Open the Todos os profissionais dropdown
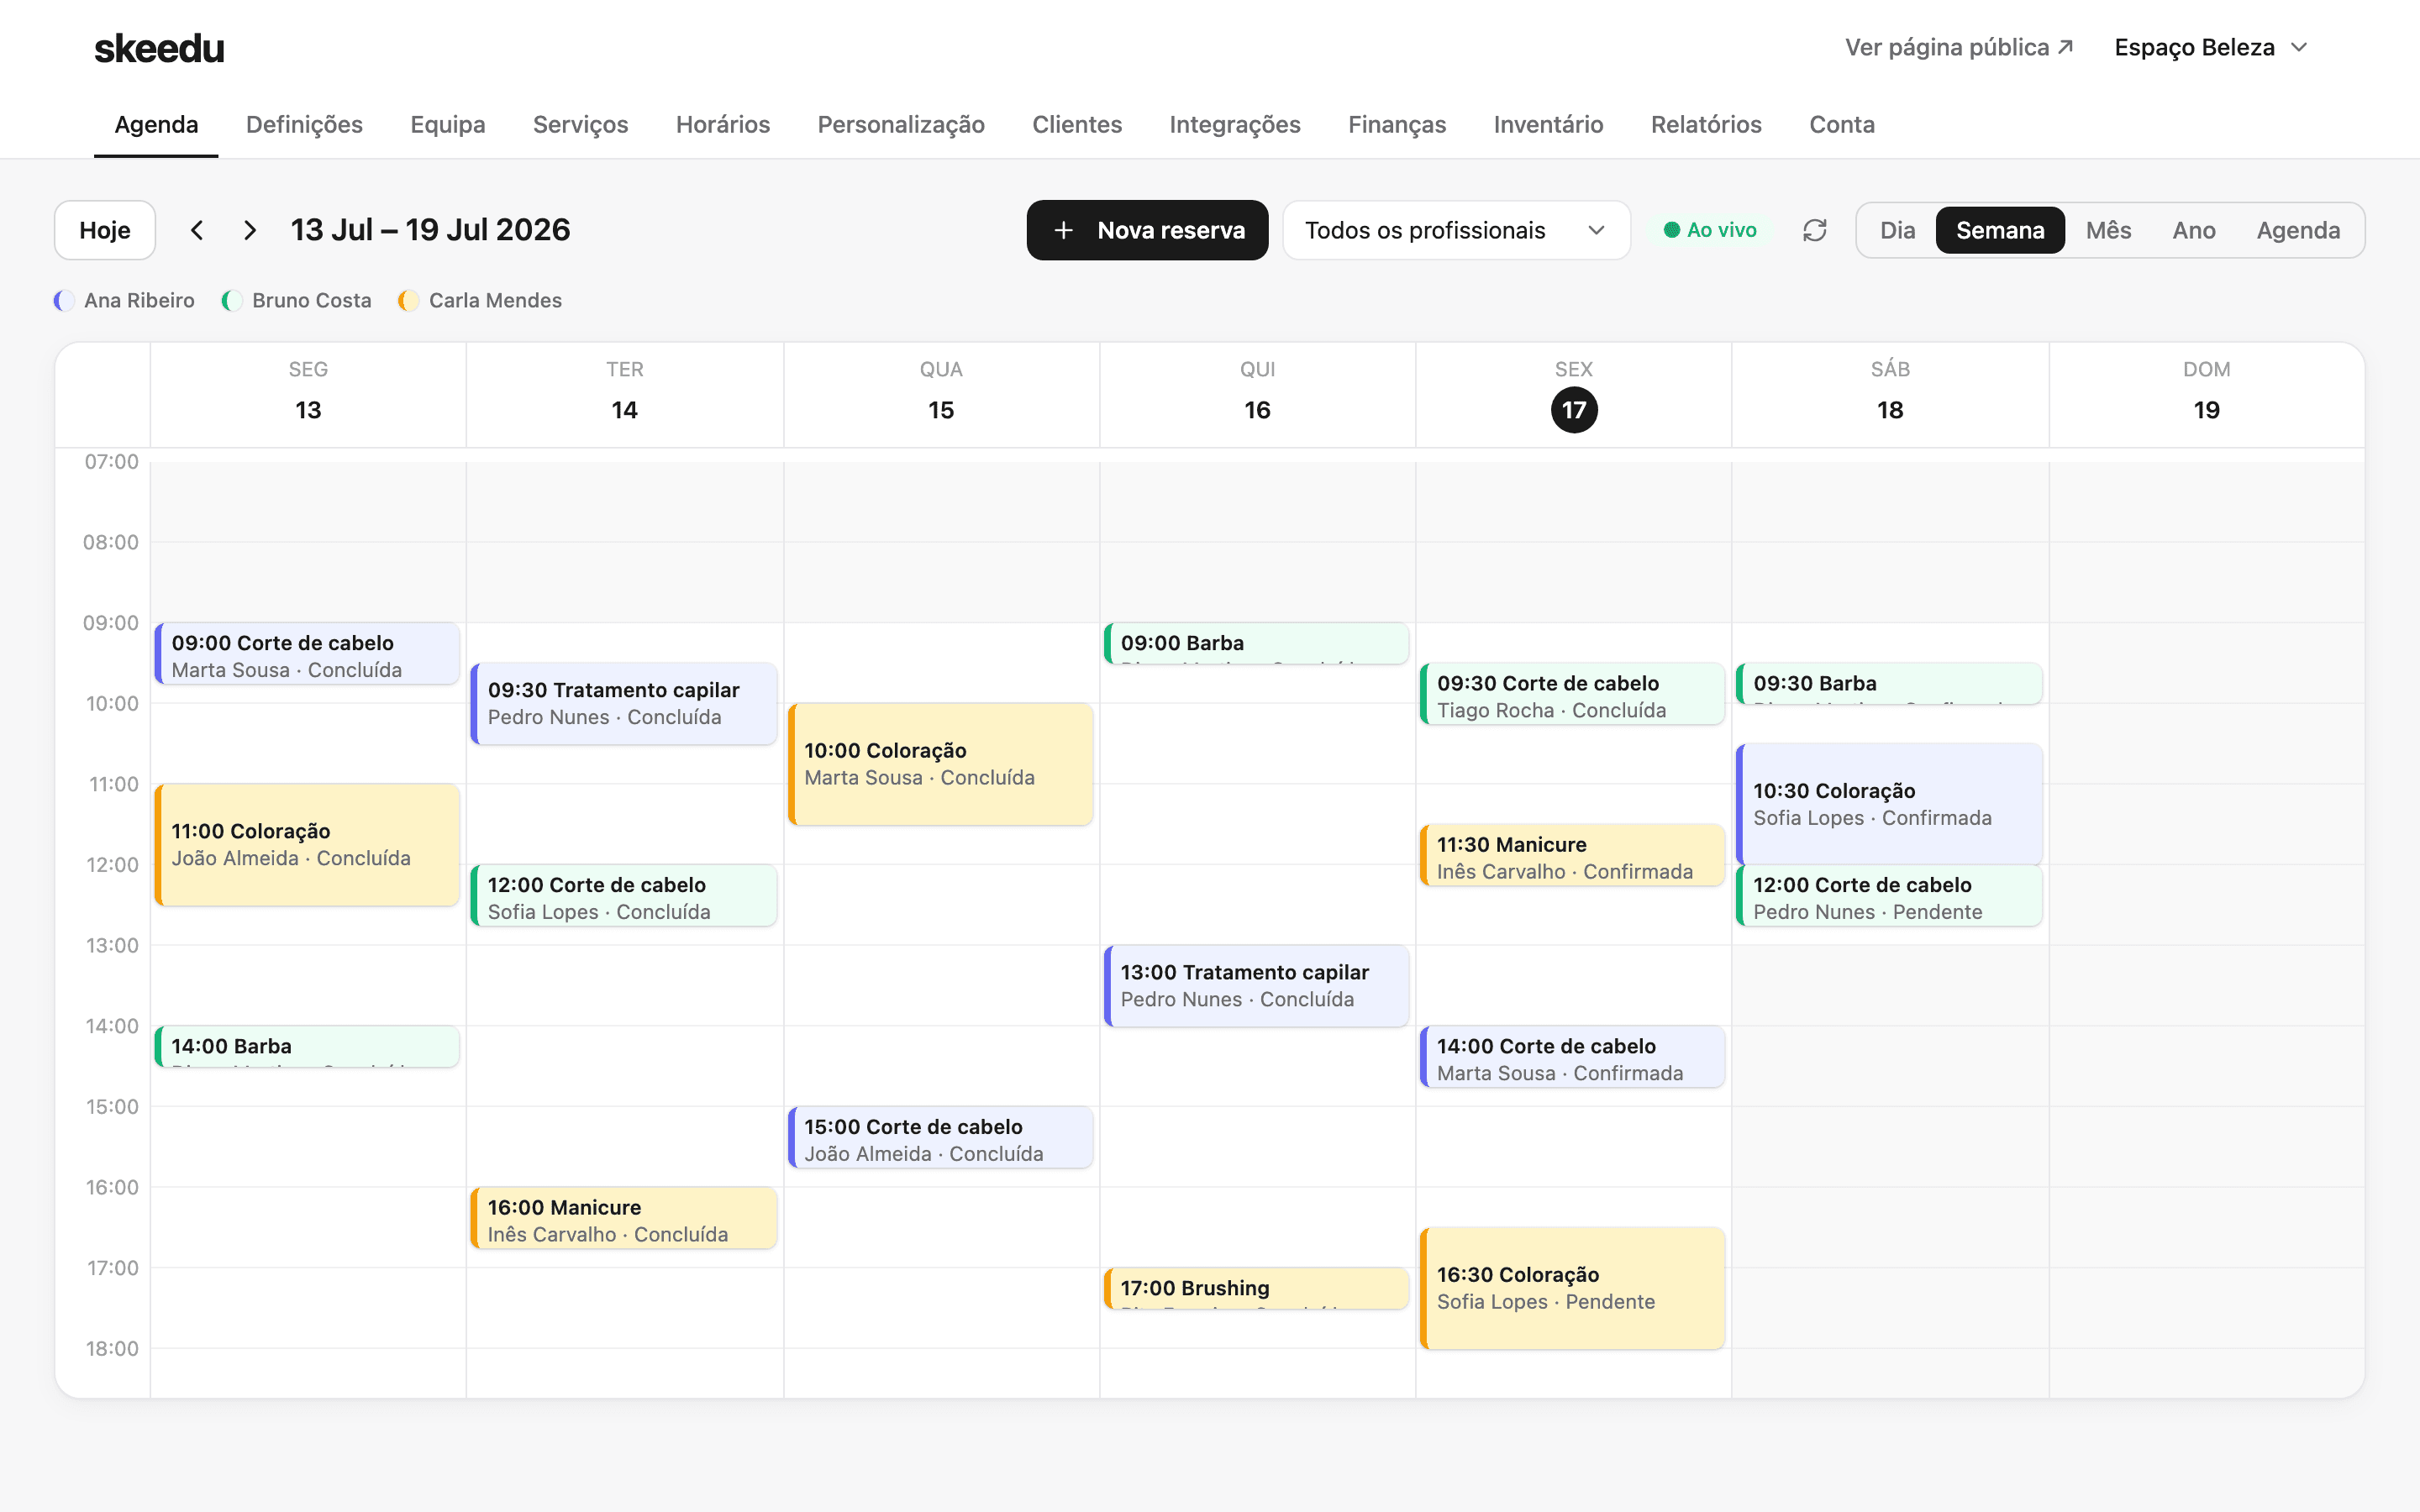 pos(1456,230)
